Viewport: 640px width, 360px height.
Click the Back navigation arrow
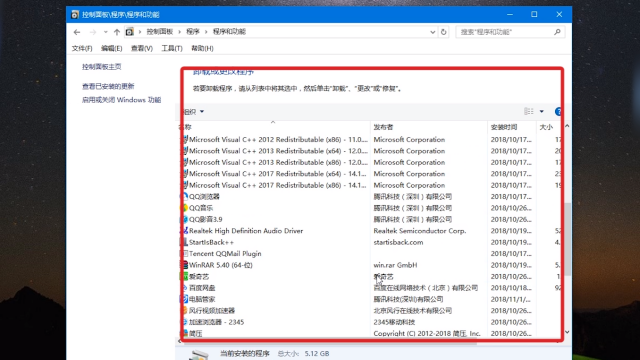click(77, 32)
